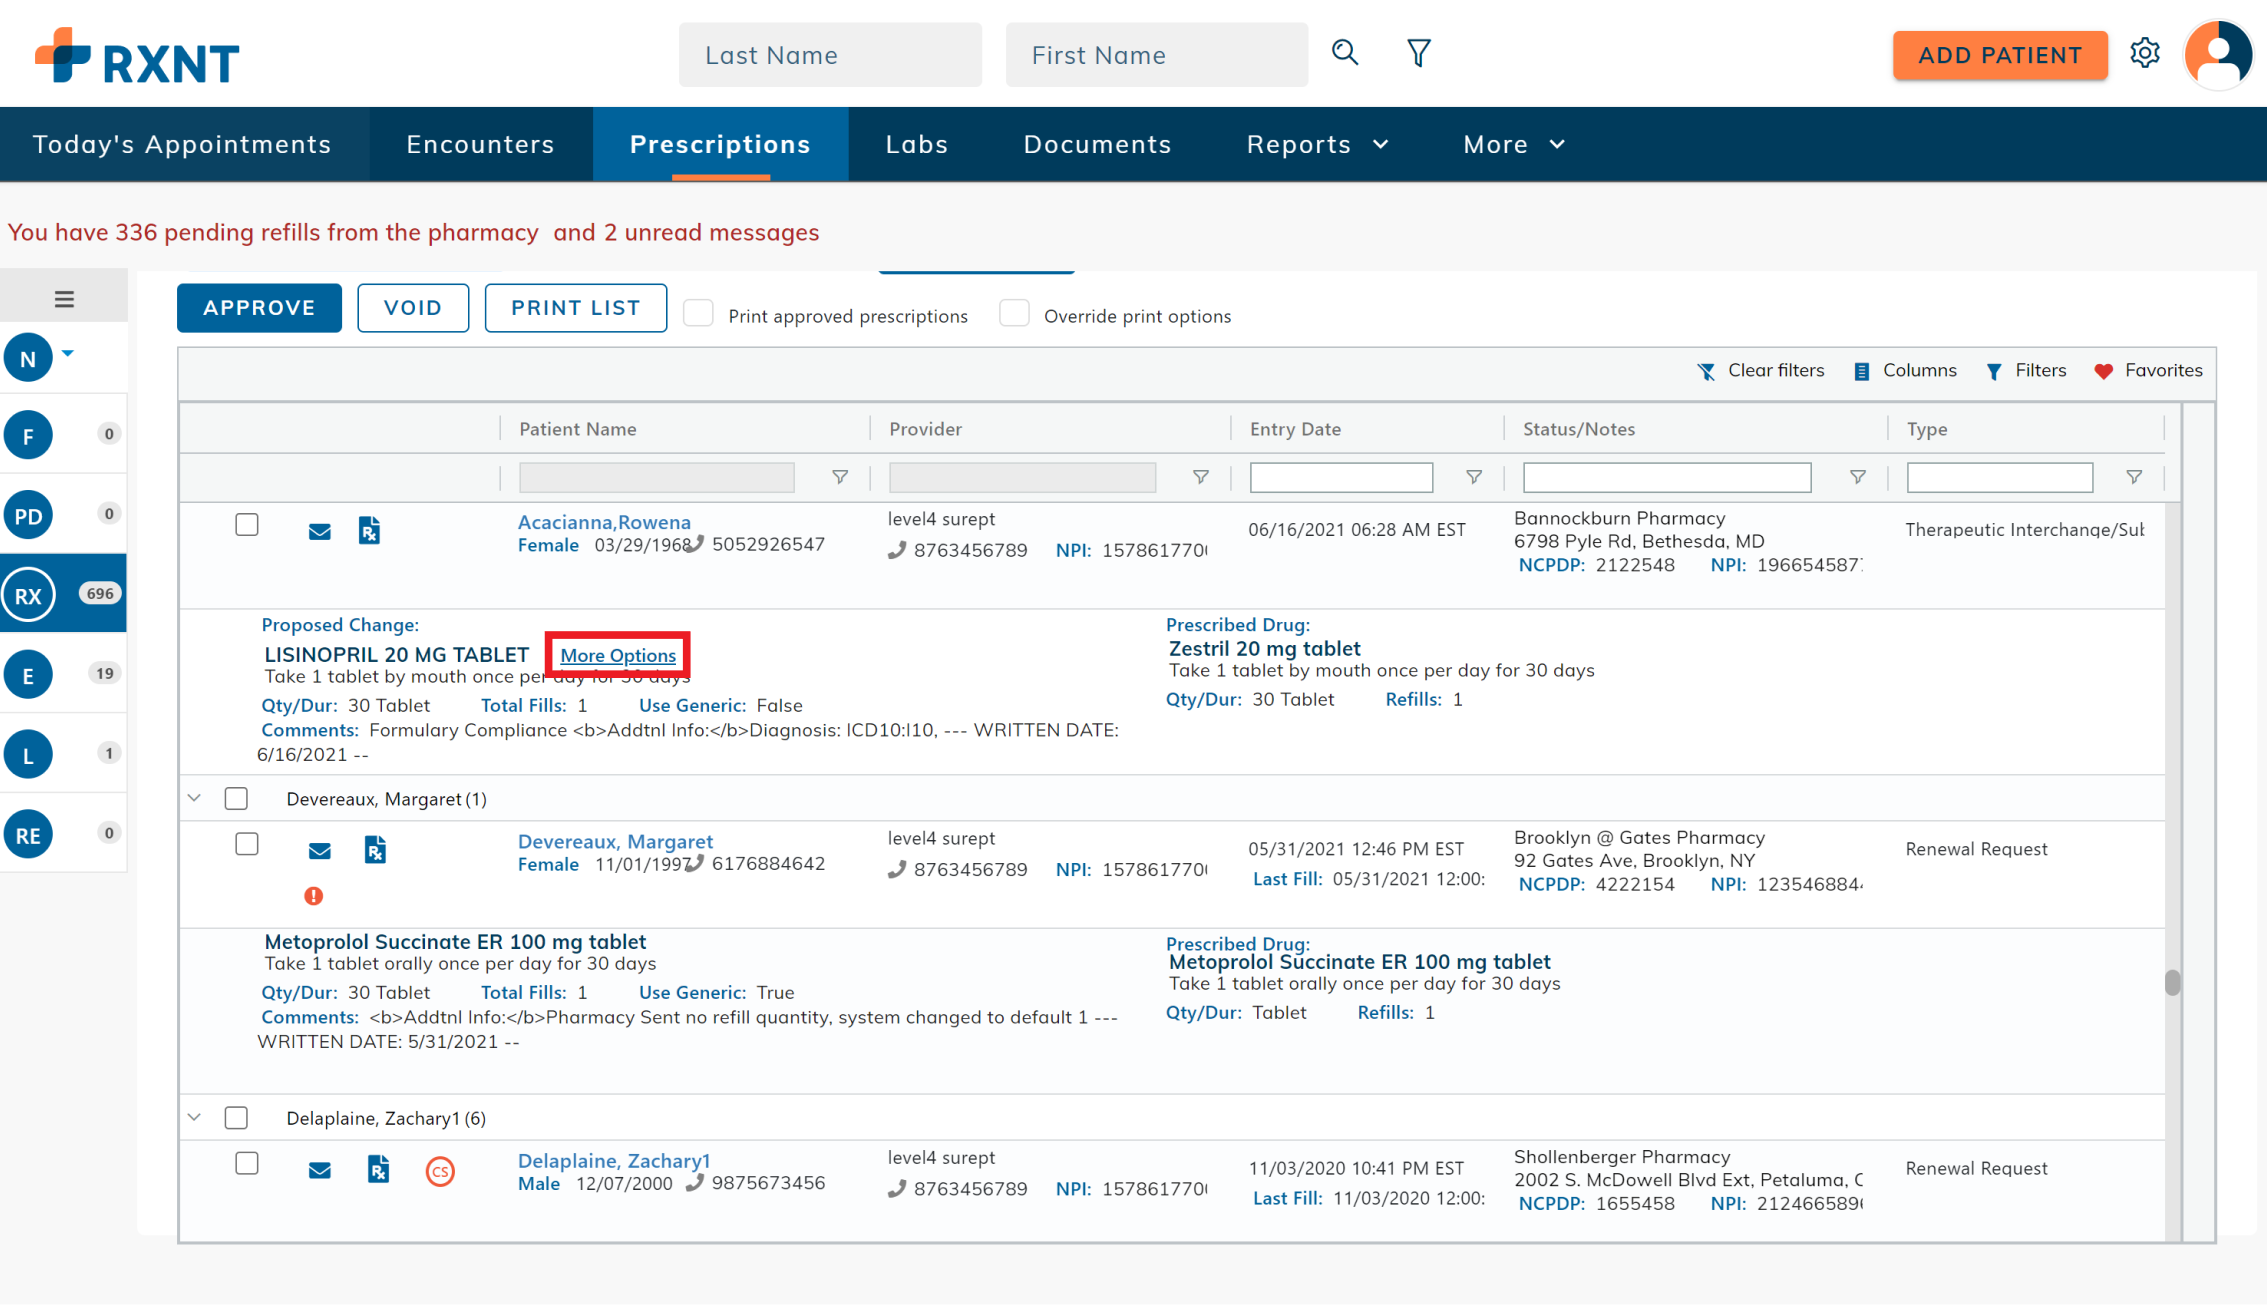Go to Today's Appointments tab
Image resolution: width=2267 pixels, height=1308 pixels.
(x=182, y=144)
